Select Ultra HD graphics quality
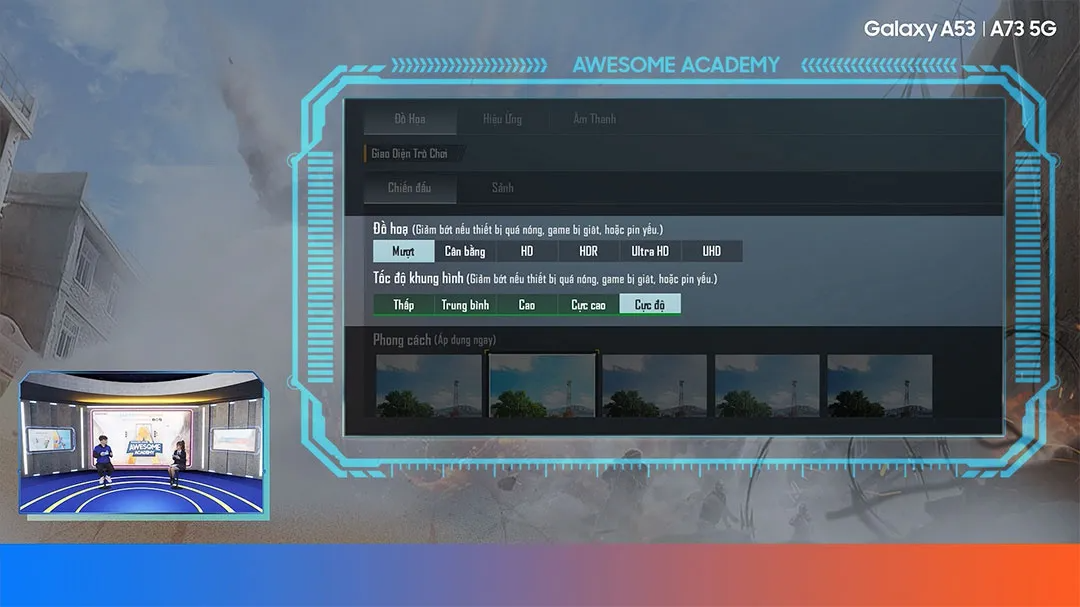The height and width of the screenshot is (607, 1080). [650, 251]
